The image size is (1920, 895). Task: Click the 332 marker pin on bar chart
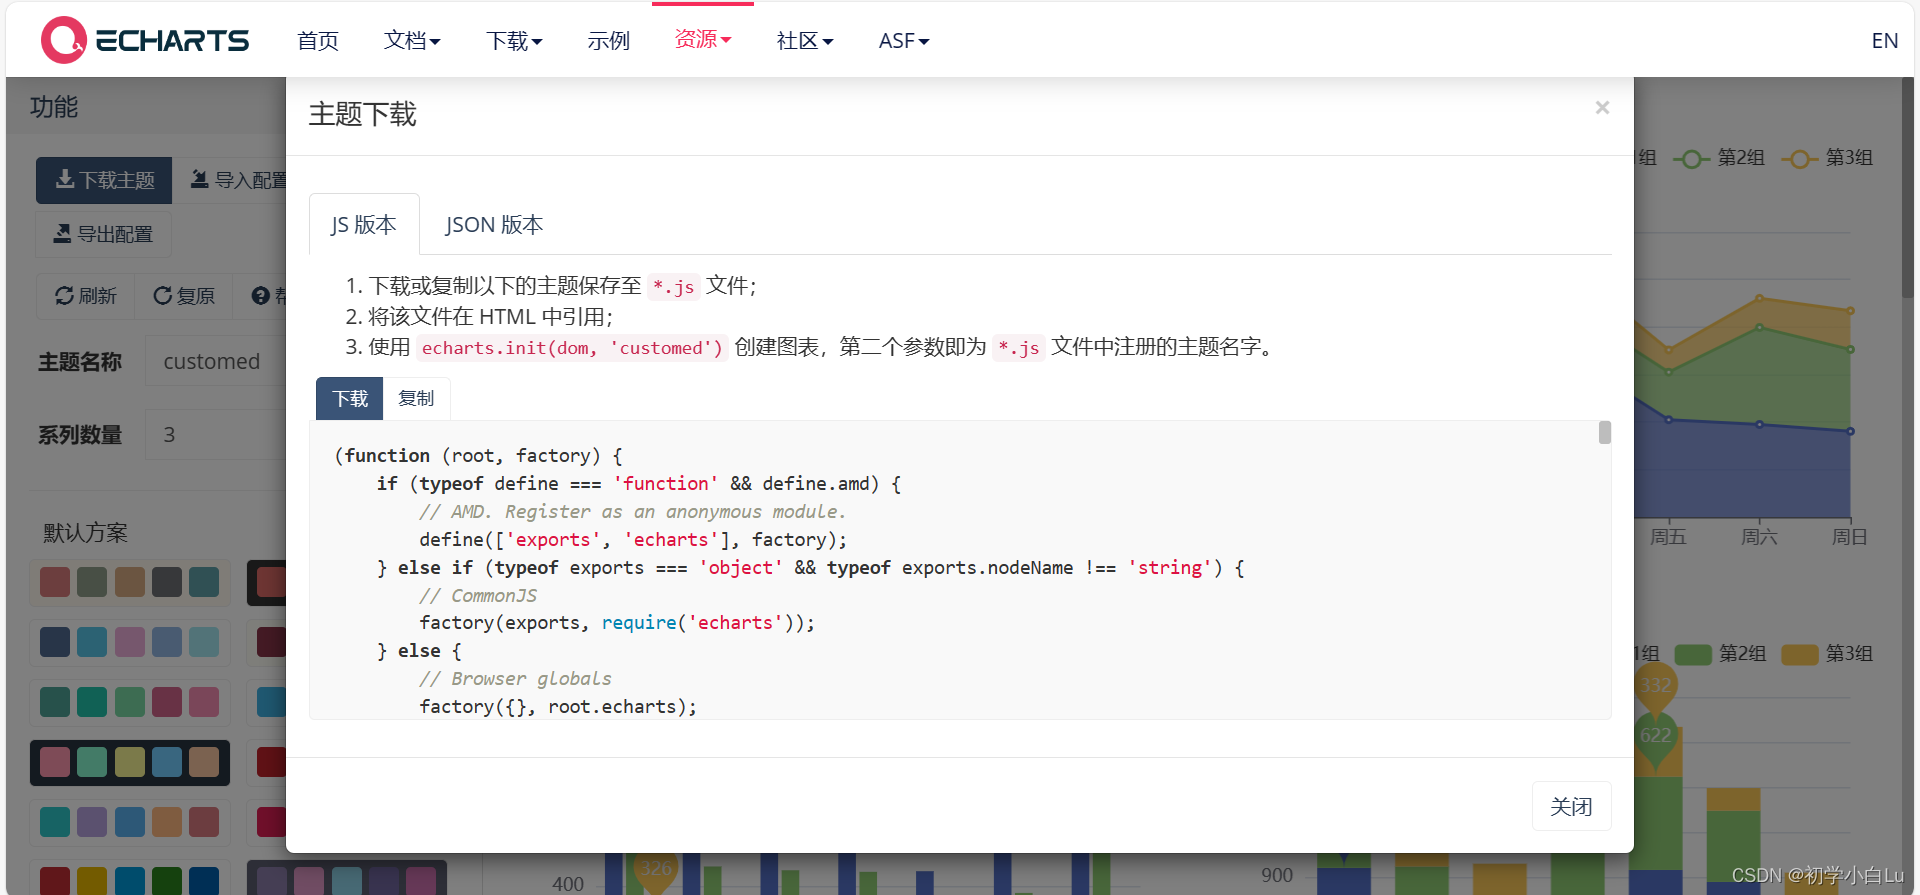pyautogui.click(x=1655, y=688)
